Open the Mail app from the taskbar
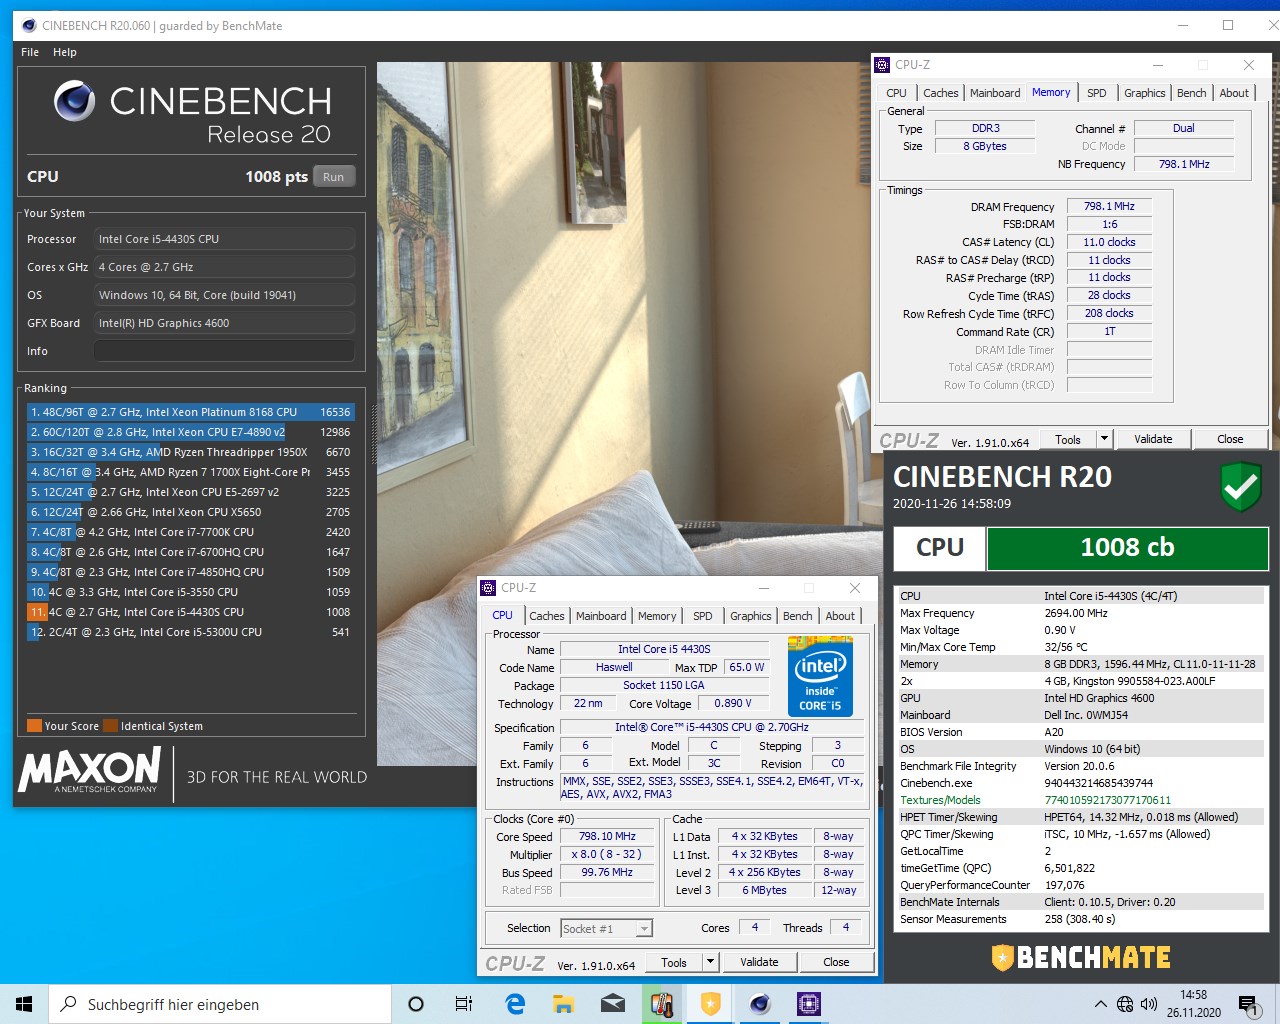 (x=613, y=1004)
